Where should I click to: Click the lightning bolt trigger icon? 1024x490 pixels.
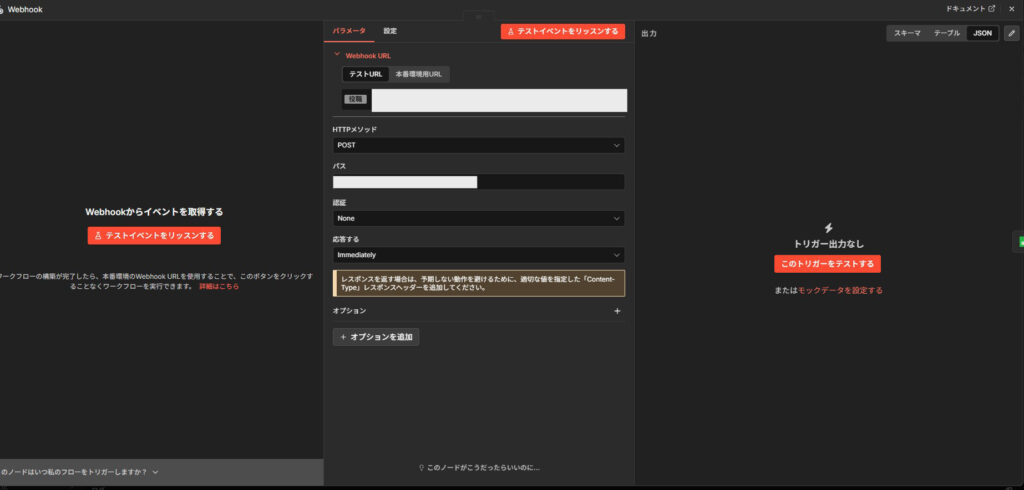(x=827, y=228)
